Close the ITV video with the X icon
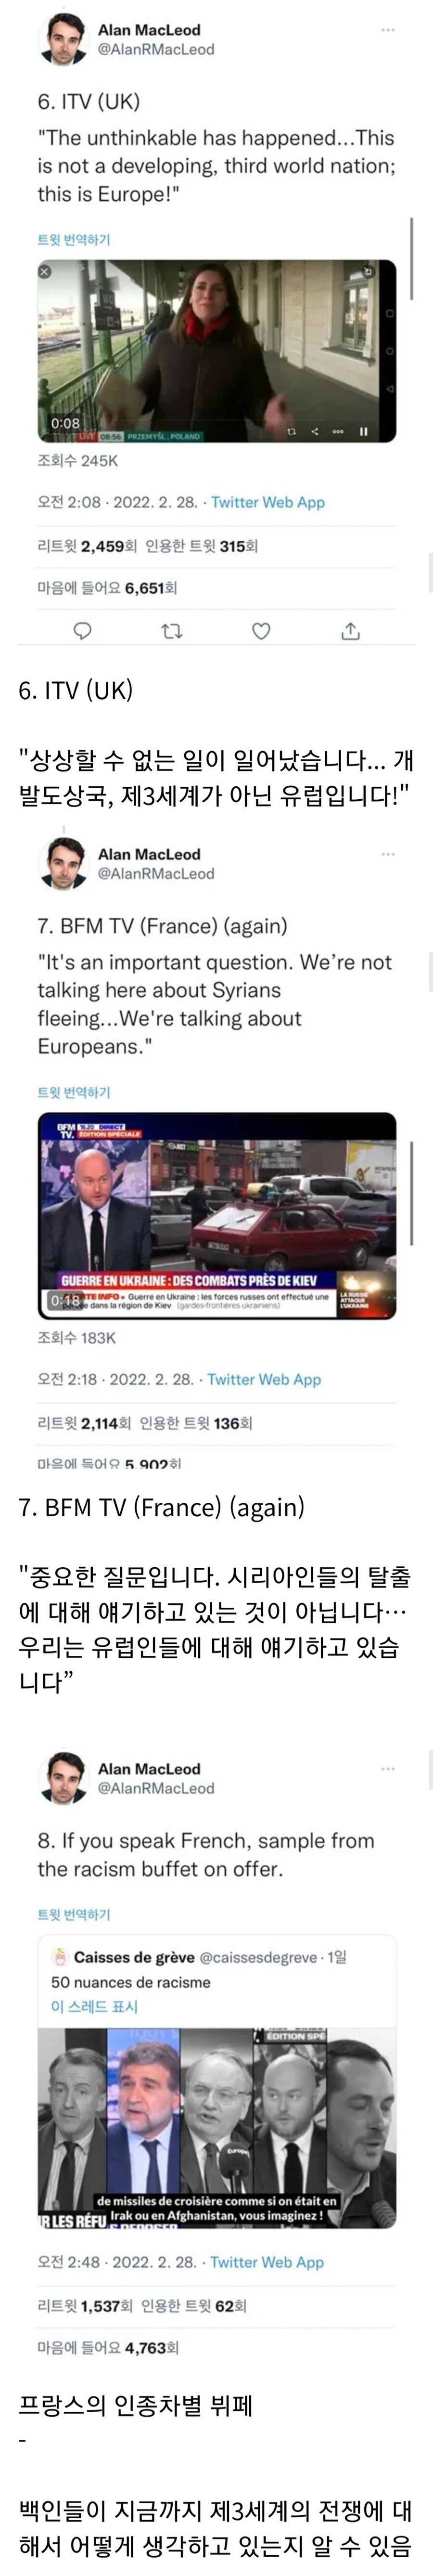 [x=44, y=271]
